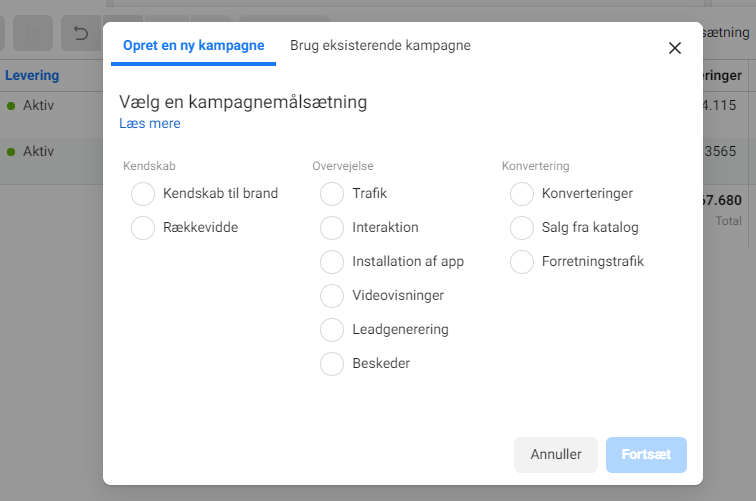Viewport: 756px width, 501px height.
Task: Sort by the Levering column header
Action: [32, 75]
